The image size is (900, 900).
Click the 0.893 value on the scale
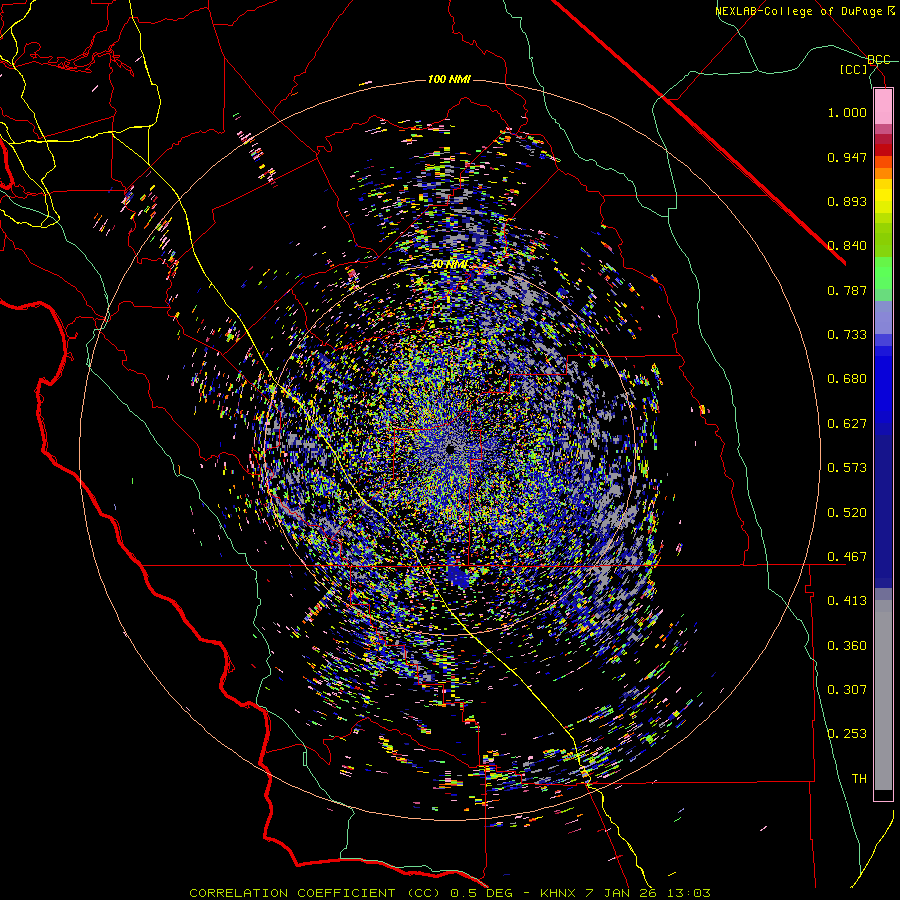pyautogui.click(x=847, y=201)
